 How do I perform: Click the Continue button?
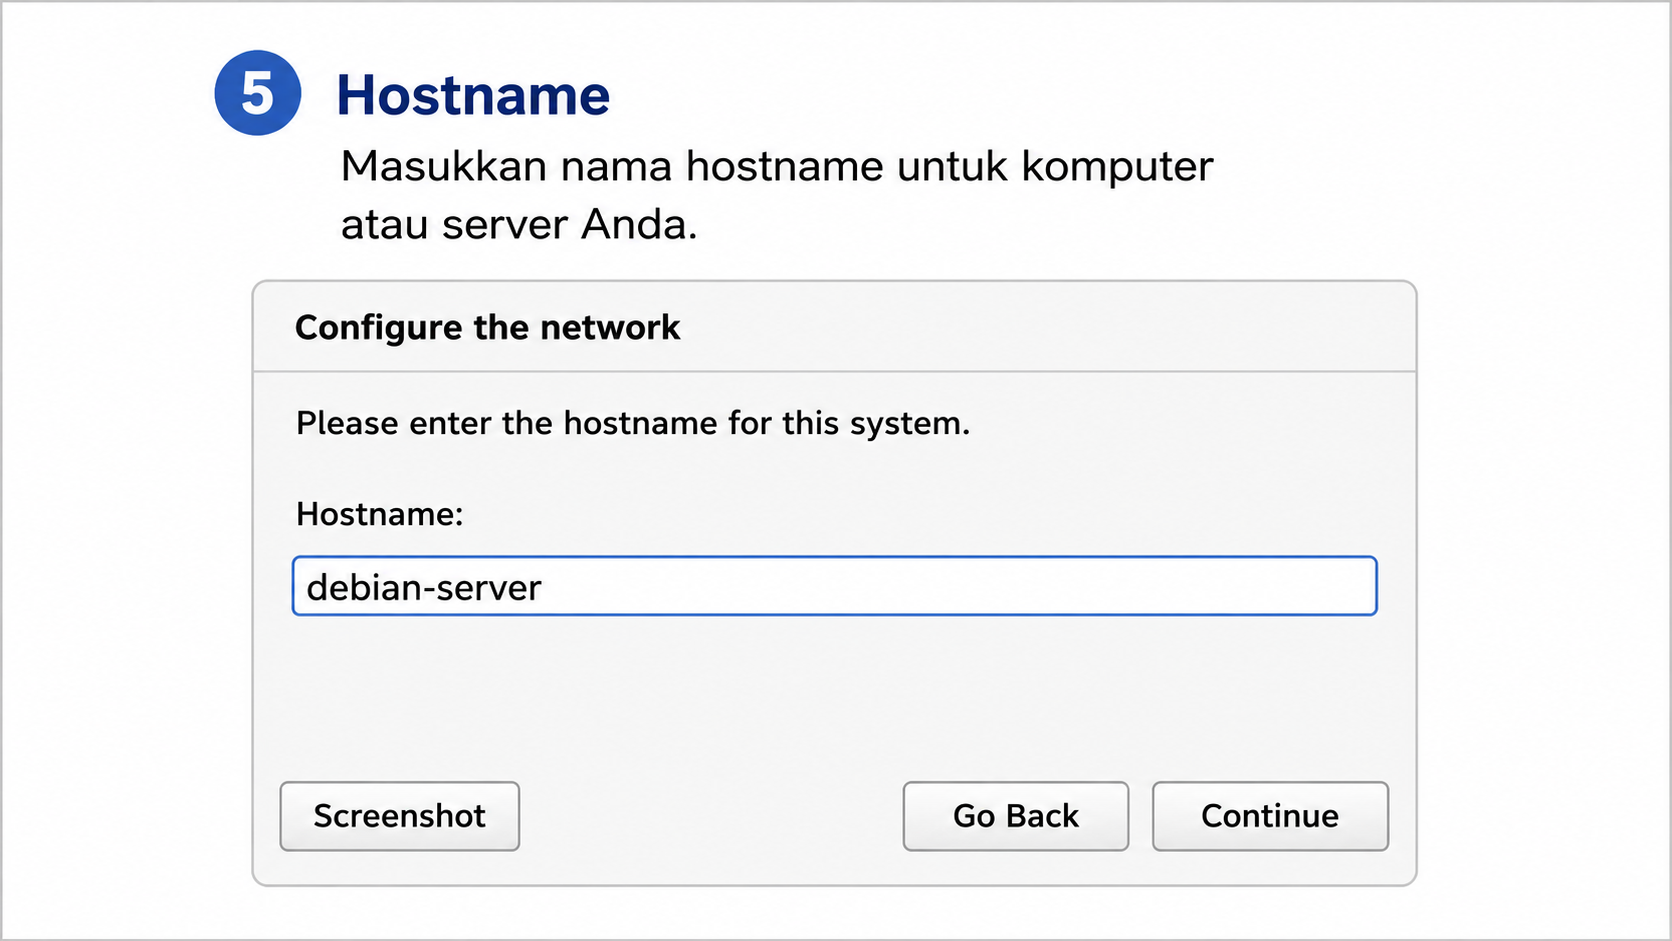click(x=1270, y=816)
